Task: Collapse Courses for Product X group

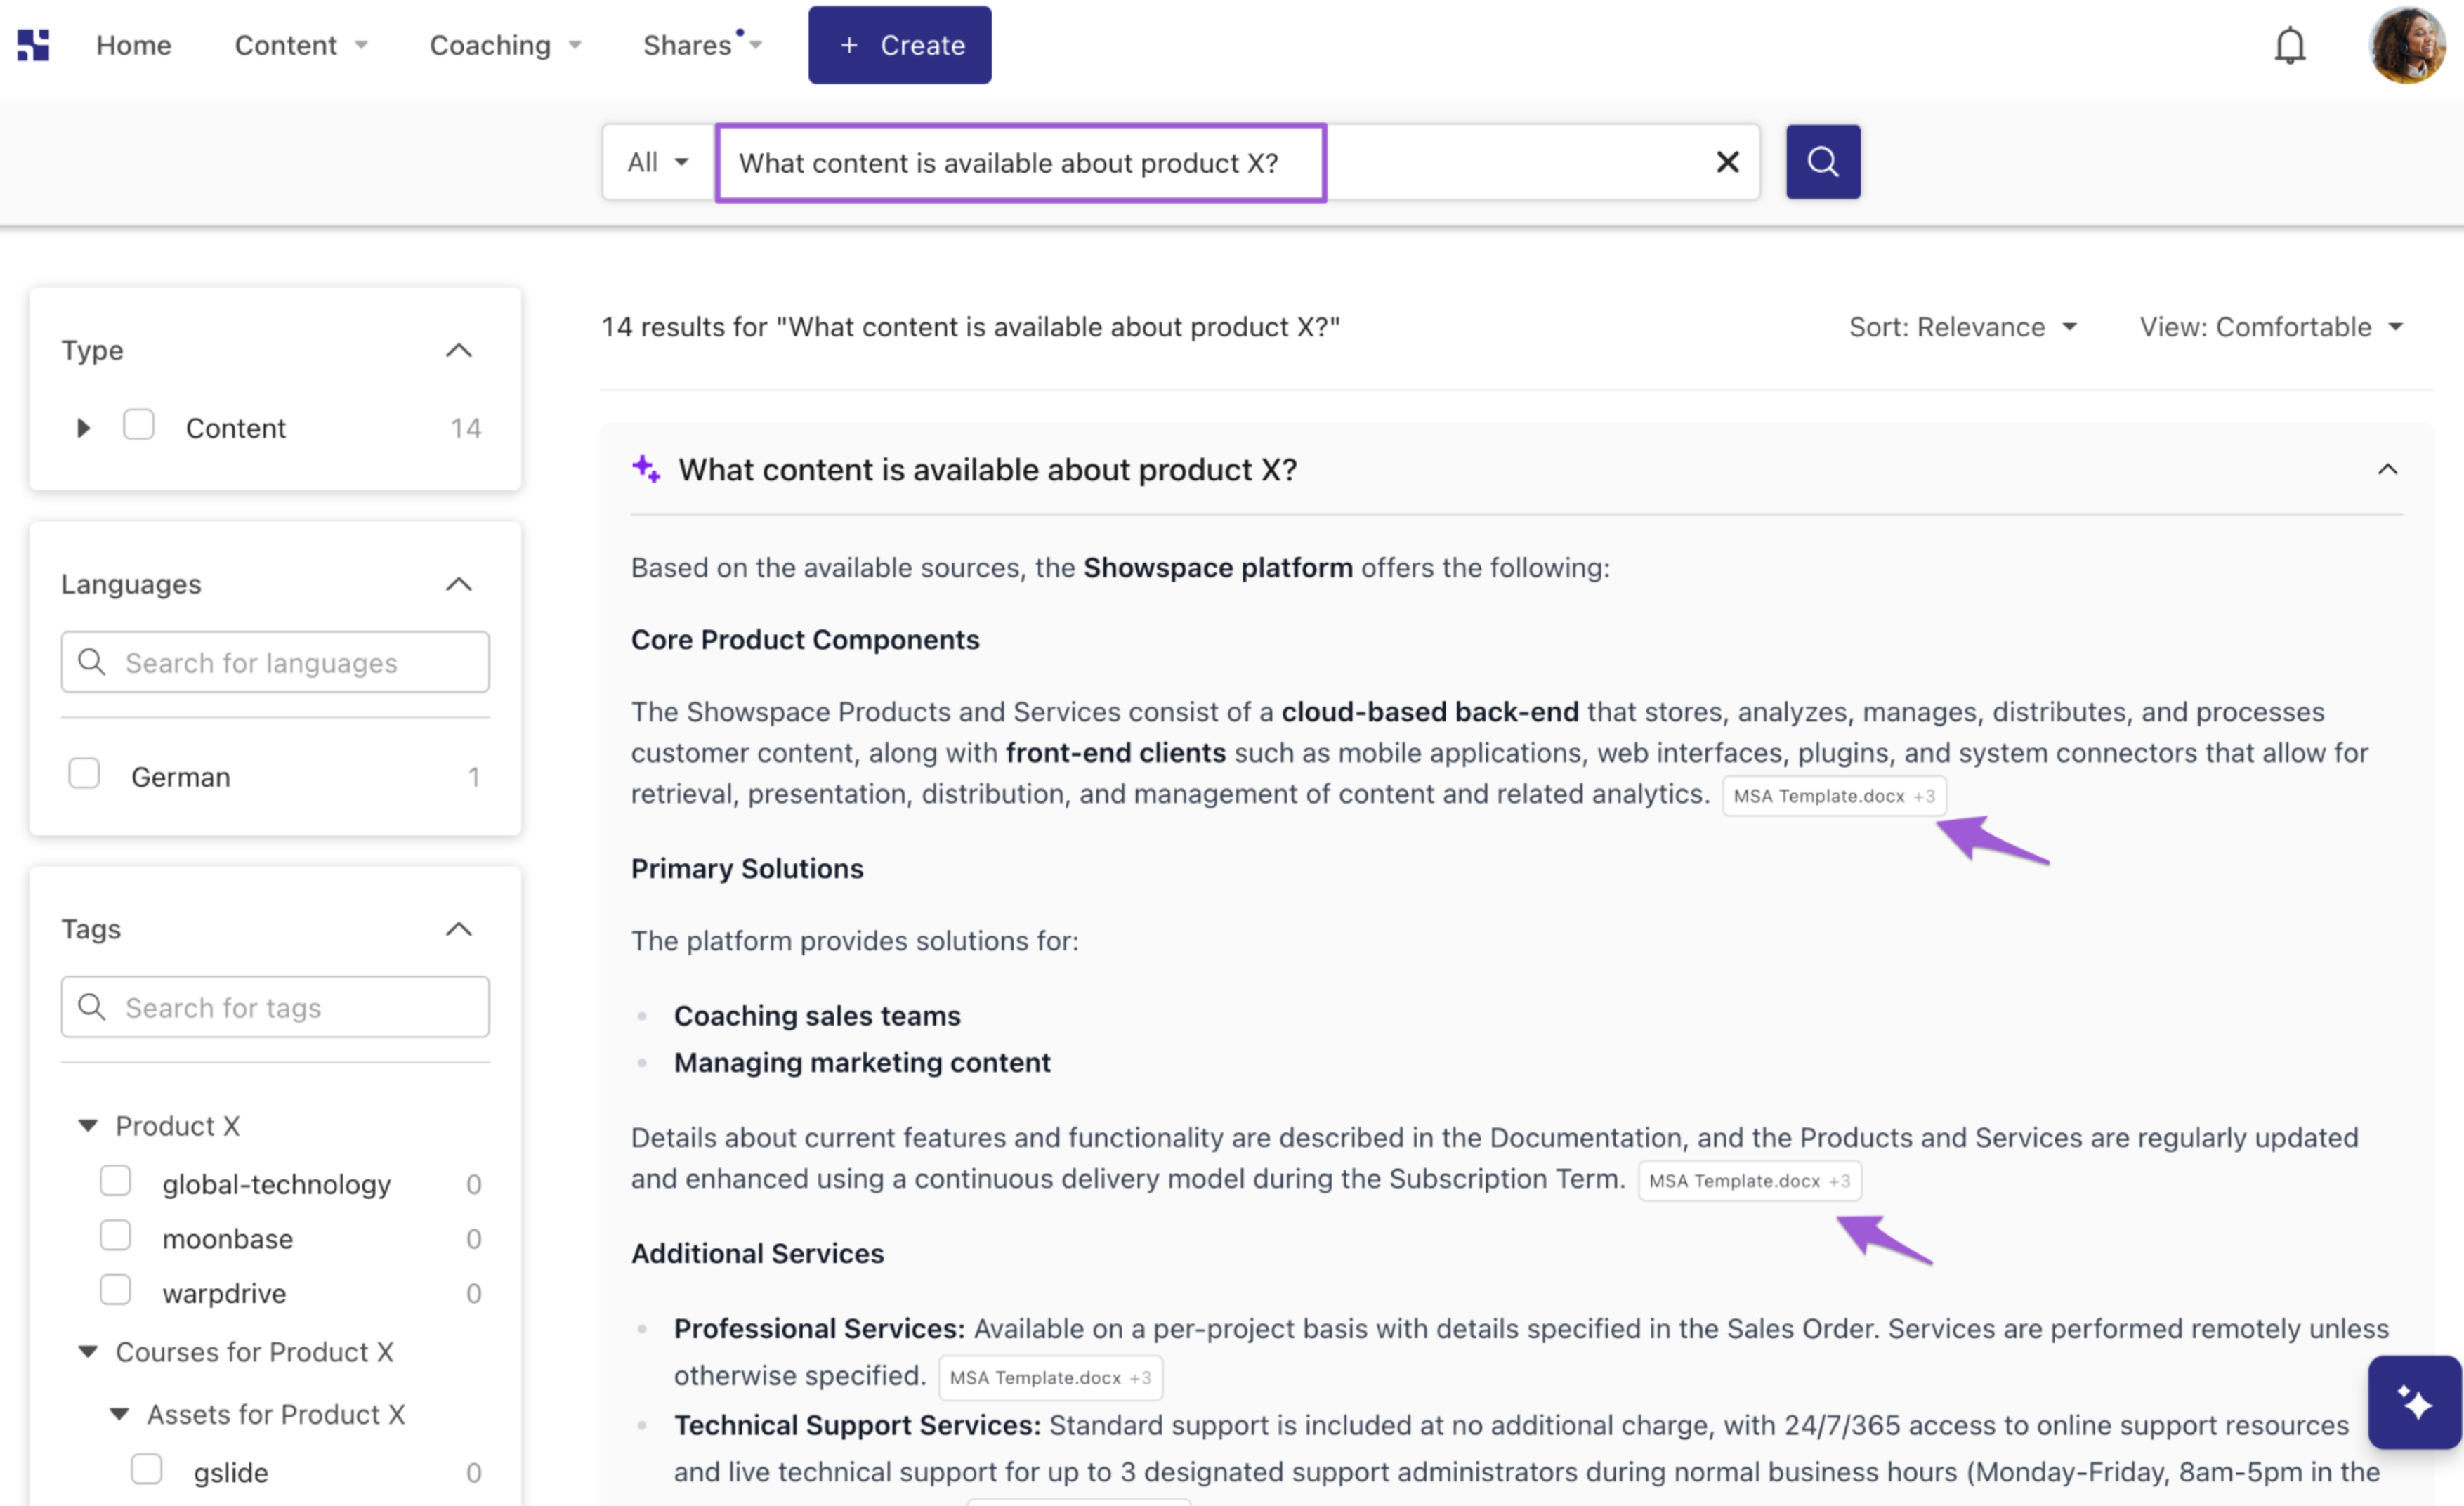Action: [88, 1352]
